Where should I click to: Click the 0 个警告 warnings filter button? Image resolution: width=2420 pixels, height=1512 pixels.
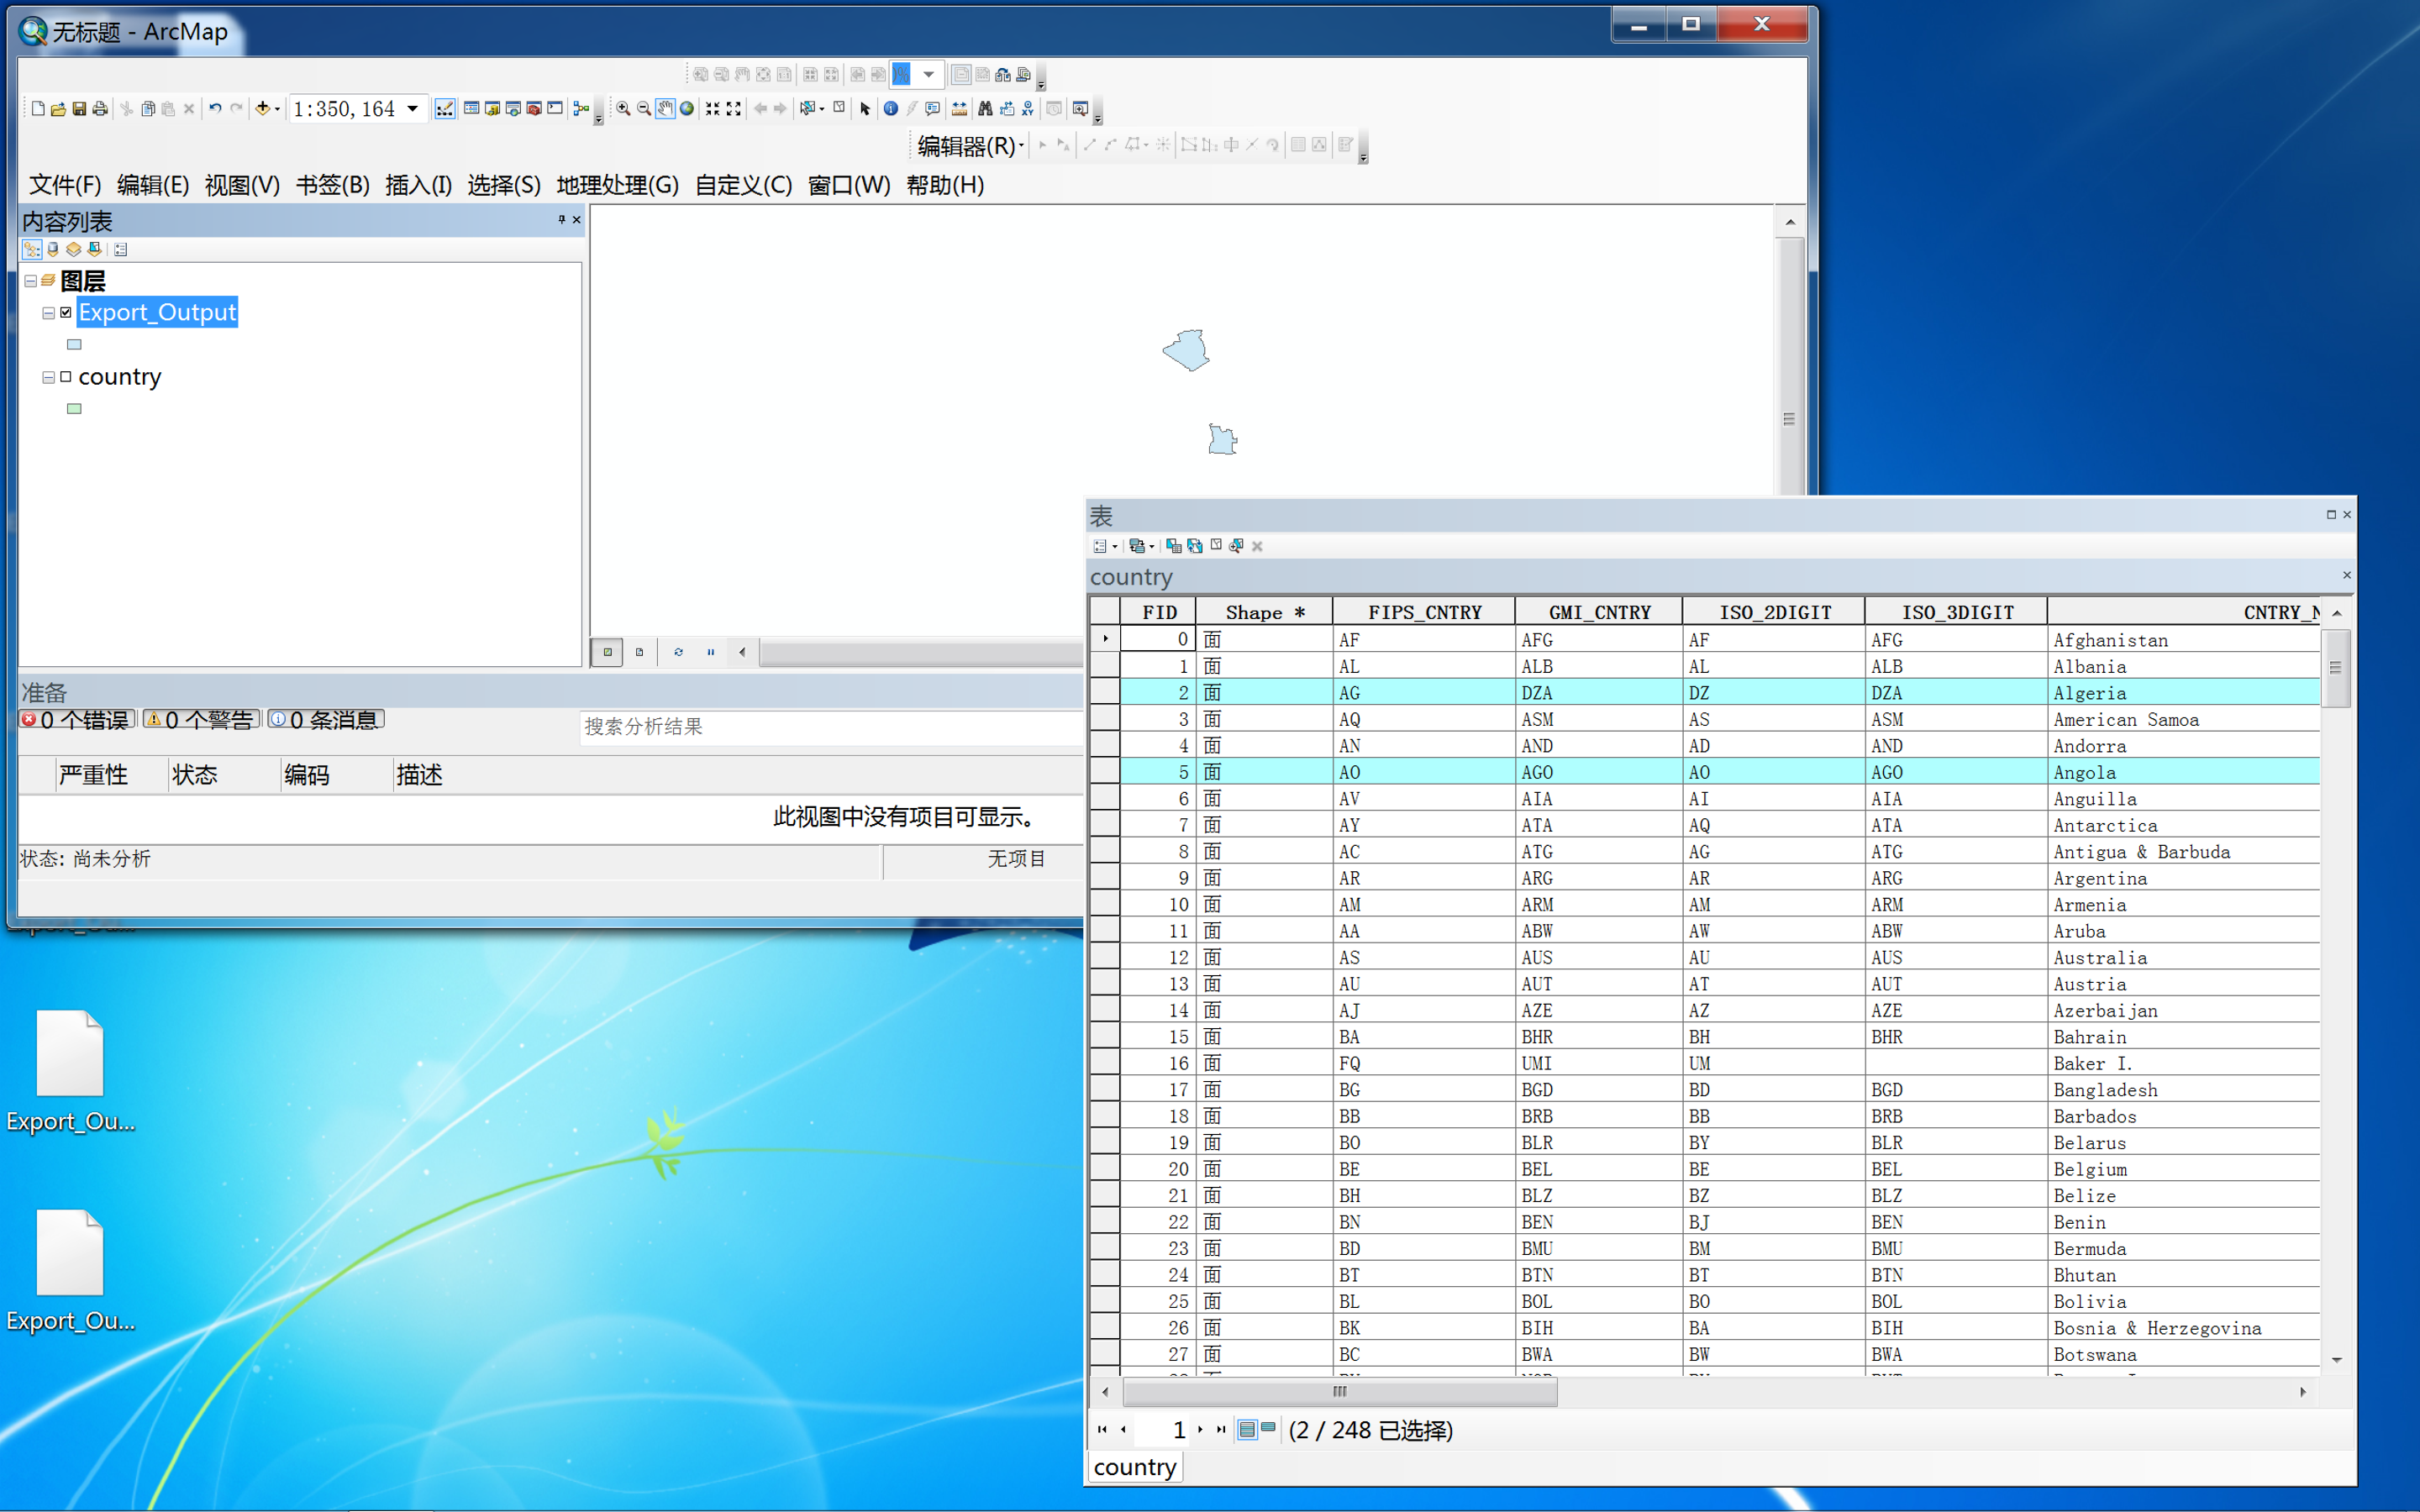(x=200, y=719)
